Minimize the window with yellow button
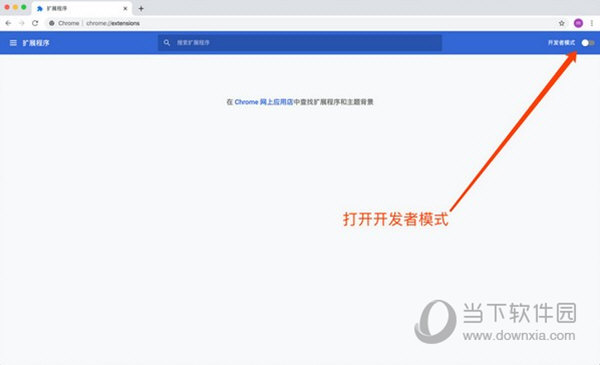The image size is (600, 365). pos(15,7)
